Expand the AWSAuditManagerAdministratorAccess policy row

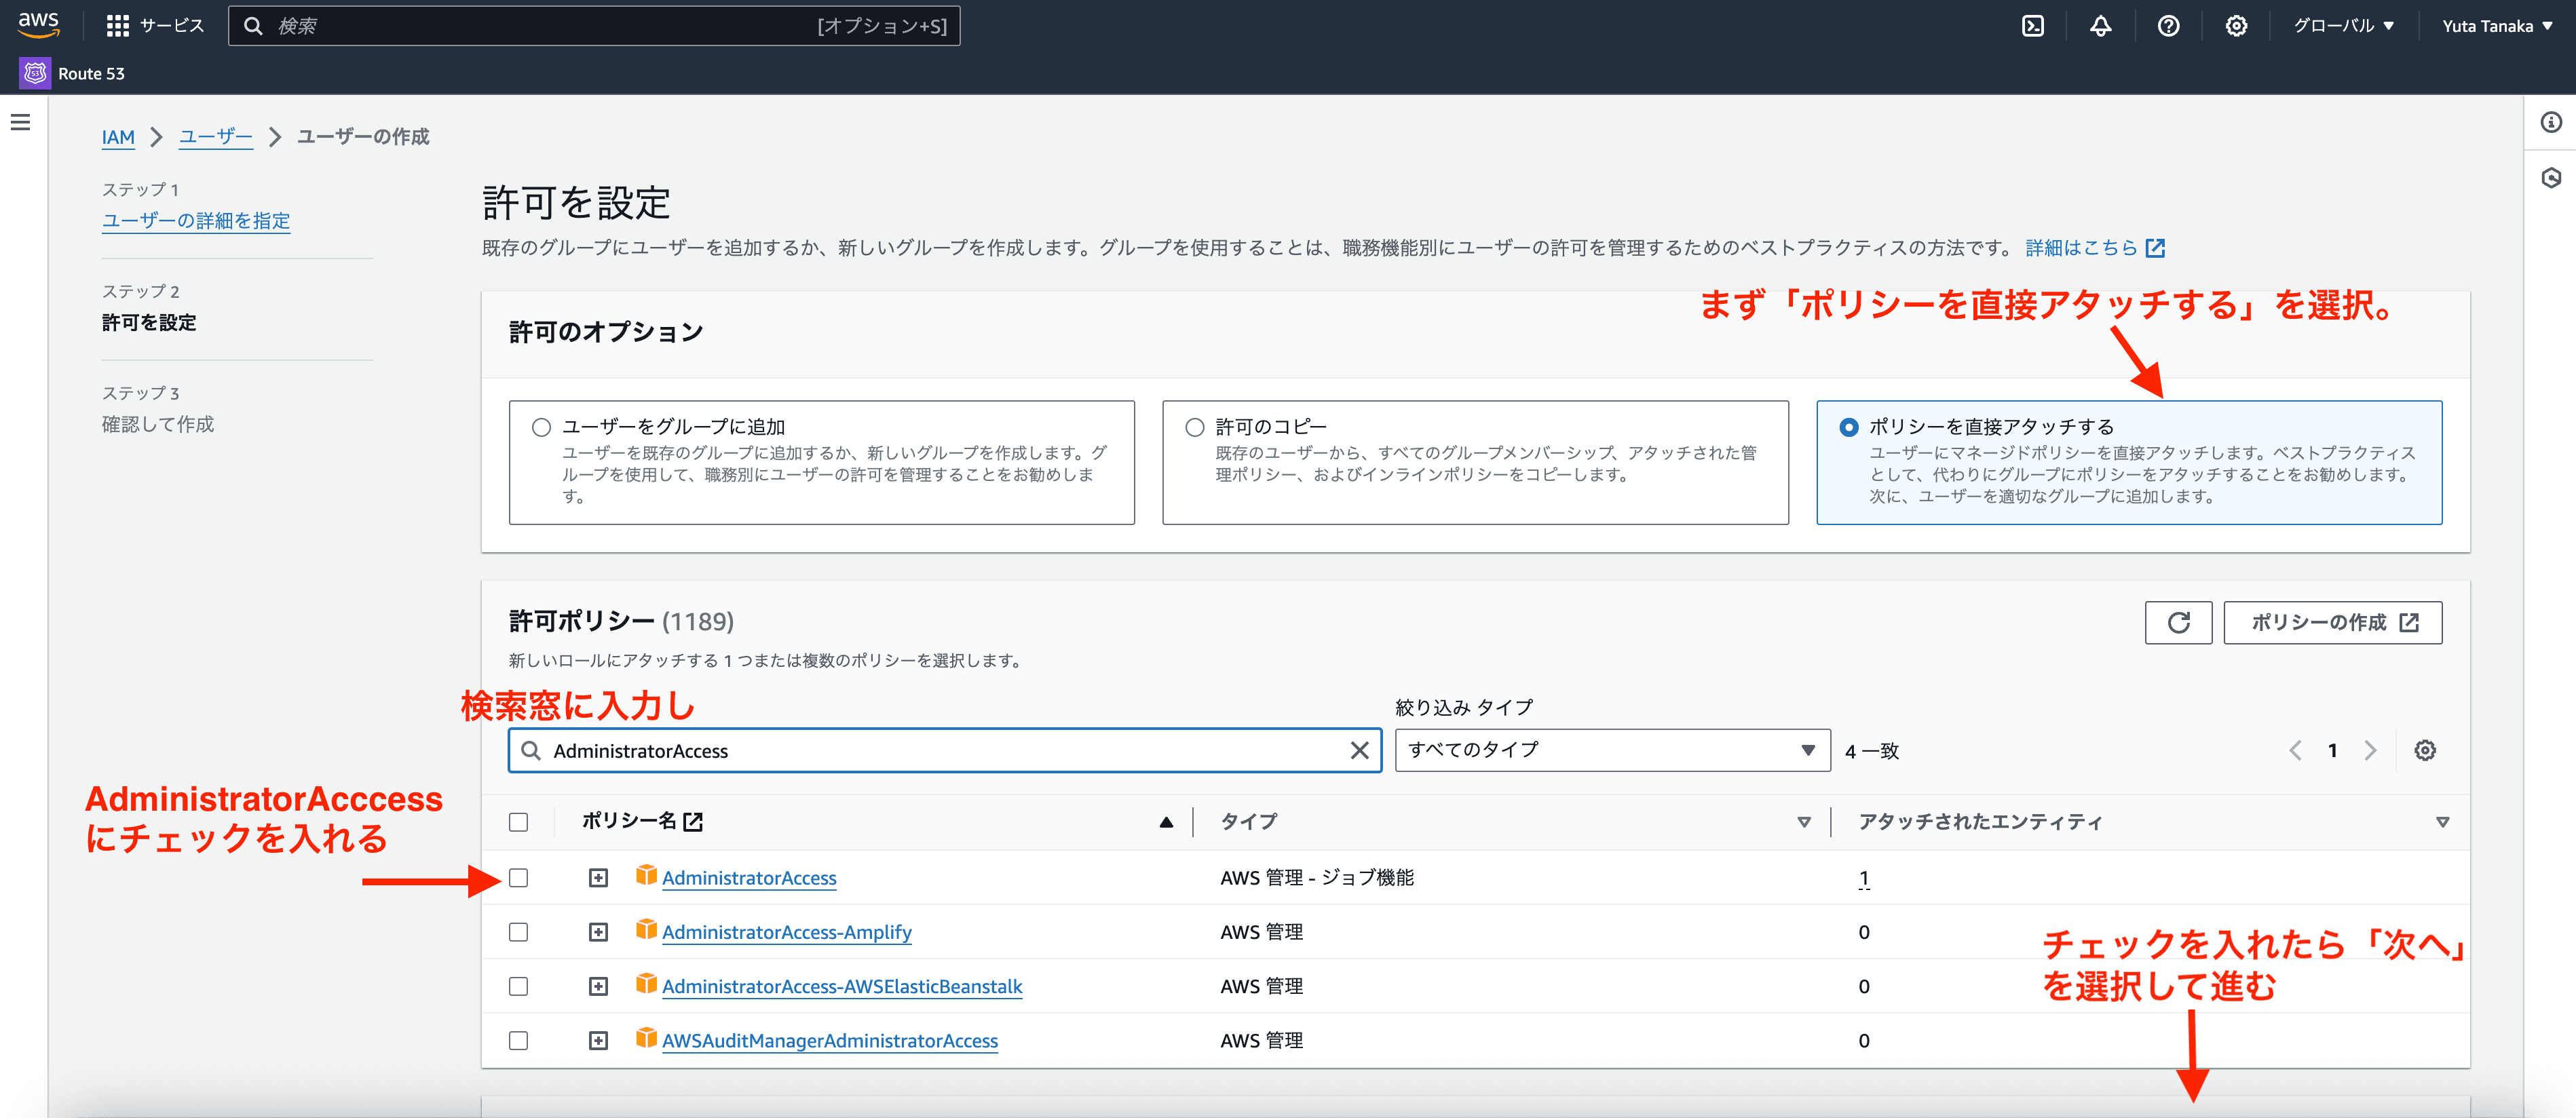click(x=598, y=1040)
